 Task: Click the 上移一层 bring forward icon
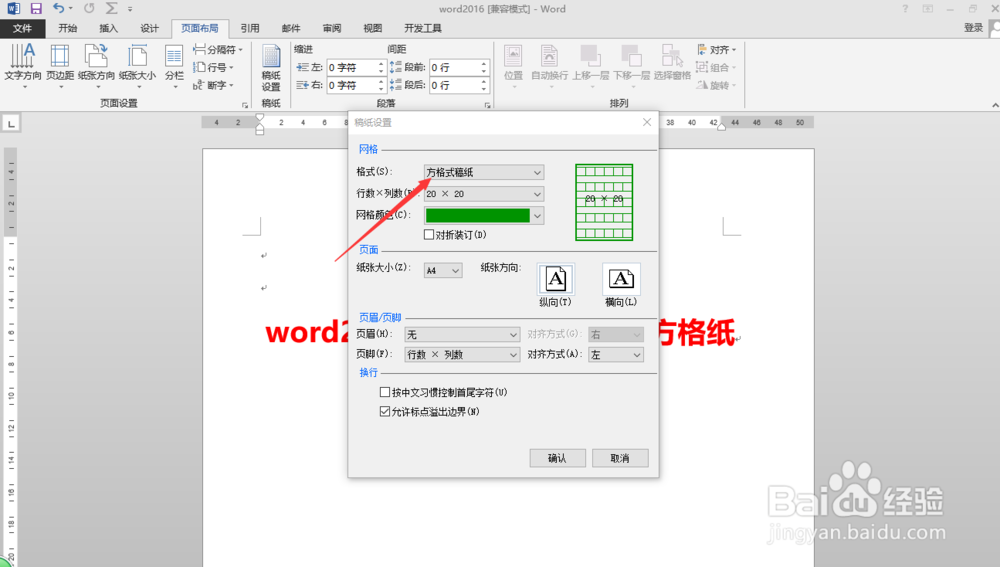[x=591, y=66]
